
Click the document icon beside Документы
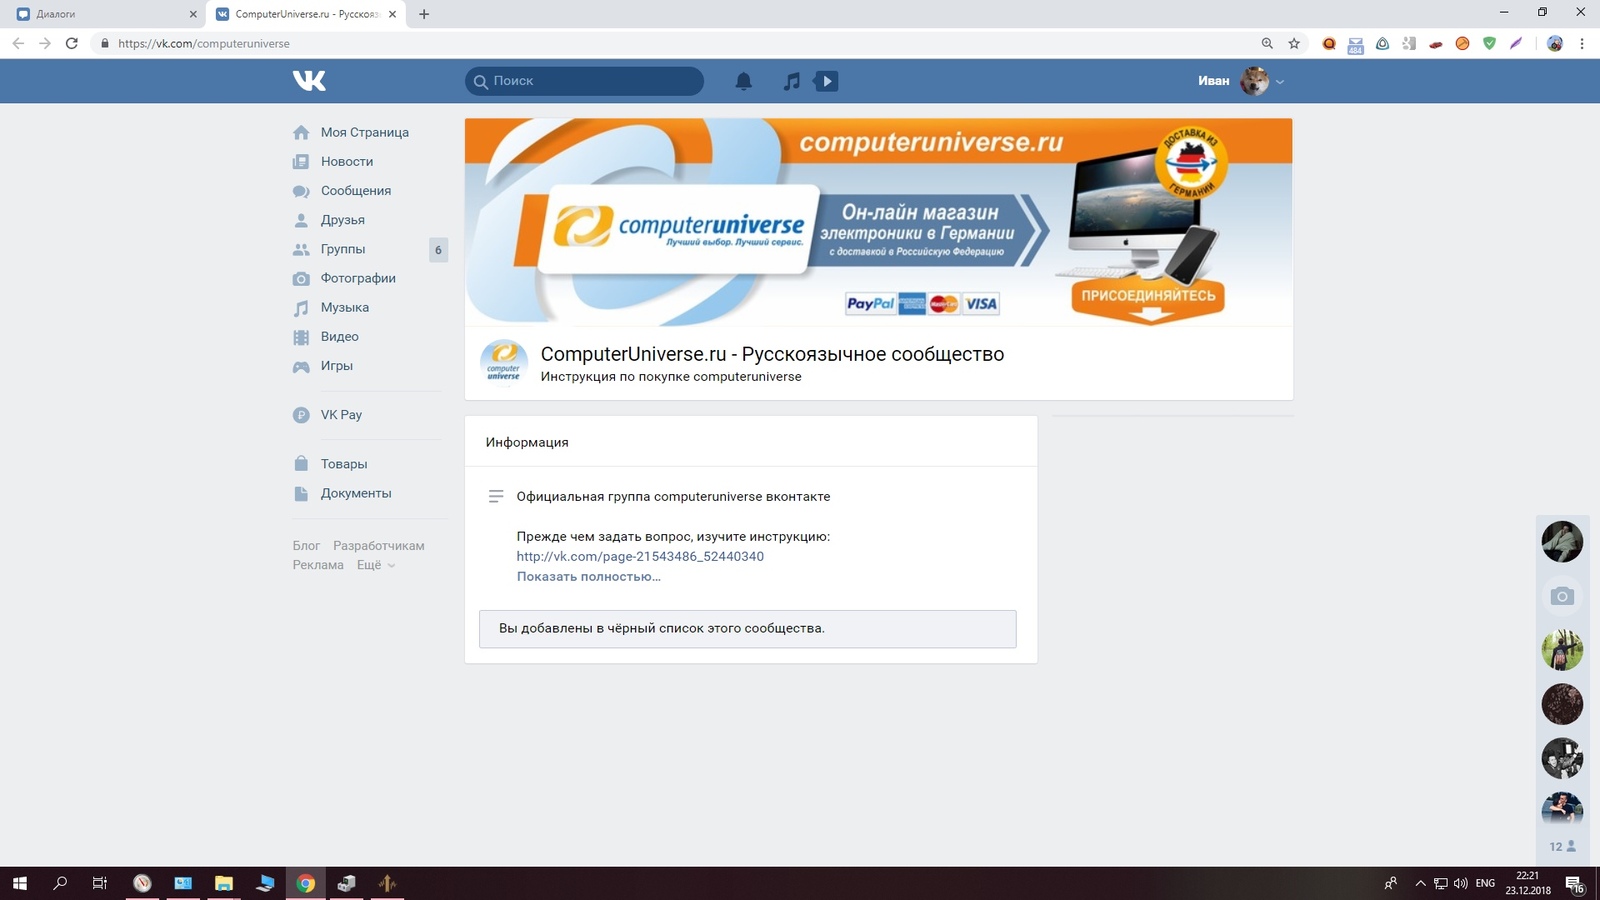(301, 493)
